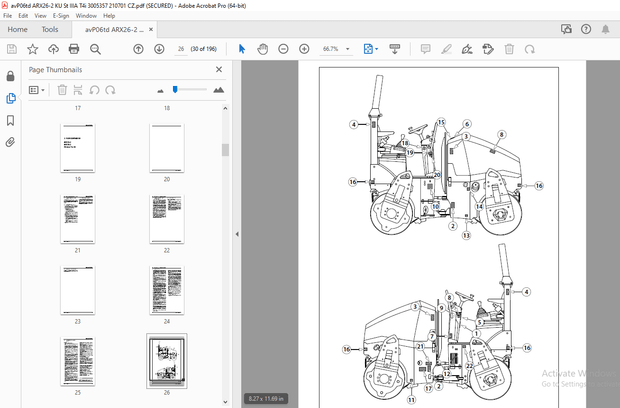Adjust the thumbnail size slider
The image size is (620, 408).
(x=175, y=90)
